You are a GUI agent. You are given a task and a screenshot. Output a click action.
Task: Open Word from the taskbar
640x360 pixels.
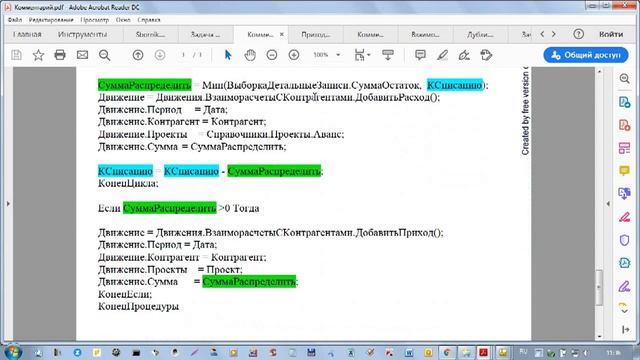409,352
